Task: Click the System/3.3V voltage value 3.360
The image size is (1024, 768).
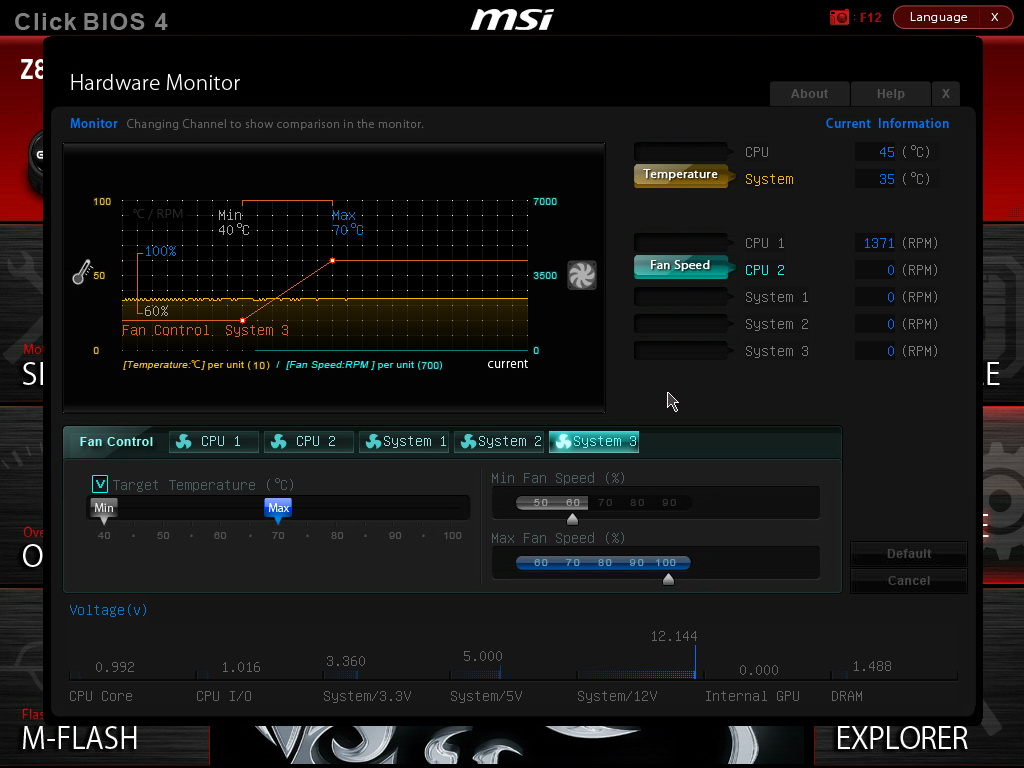Action: [x=345, y=661]
